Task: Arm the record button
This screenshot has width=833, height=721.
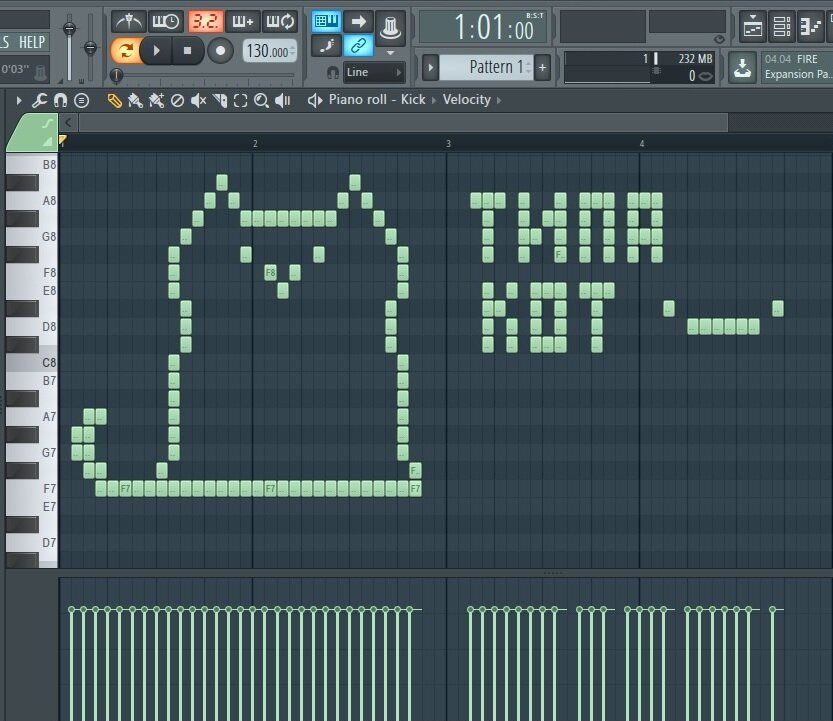Action: (220, 51)
